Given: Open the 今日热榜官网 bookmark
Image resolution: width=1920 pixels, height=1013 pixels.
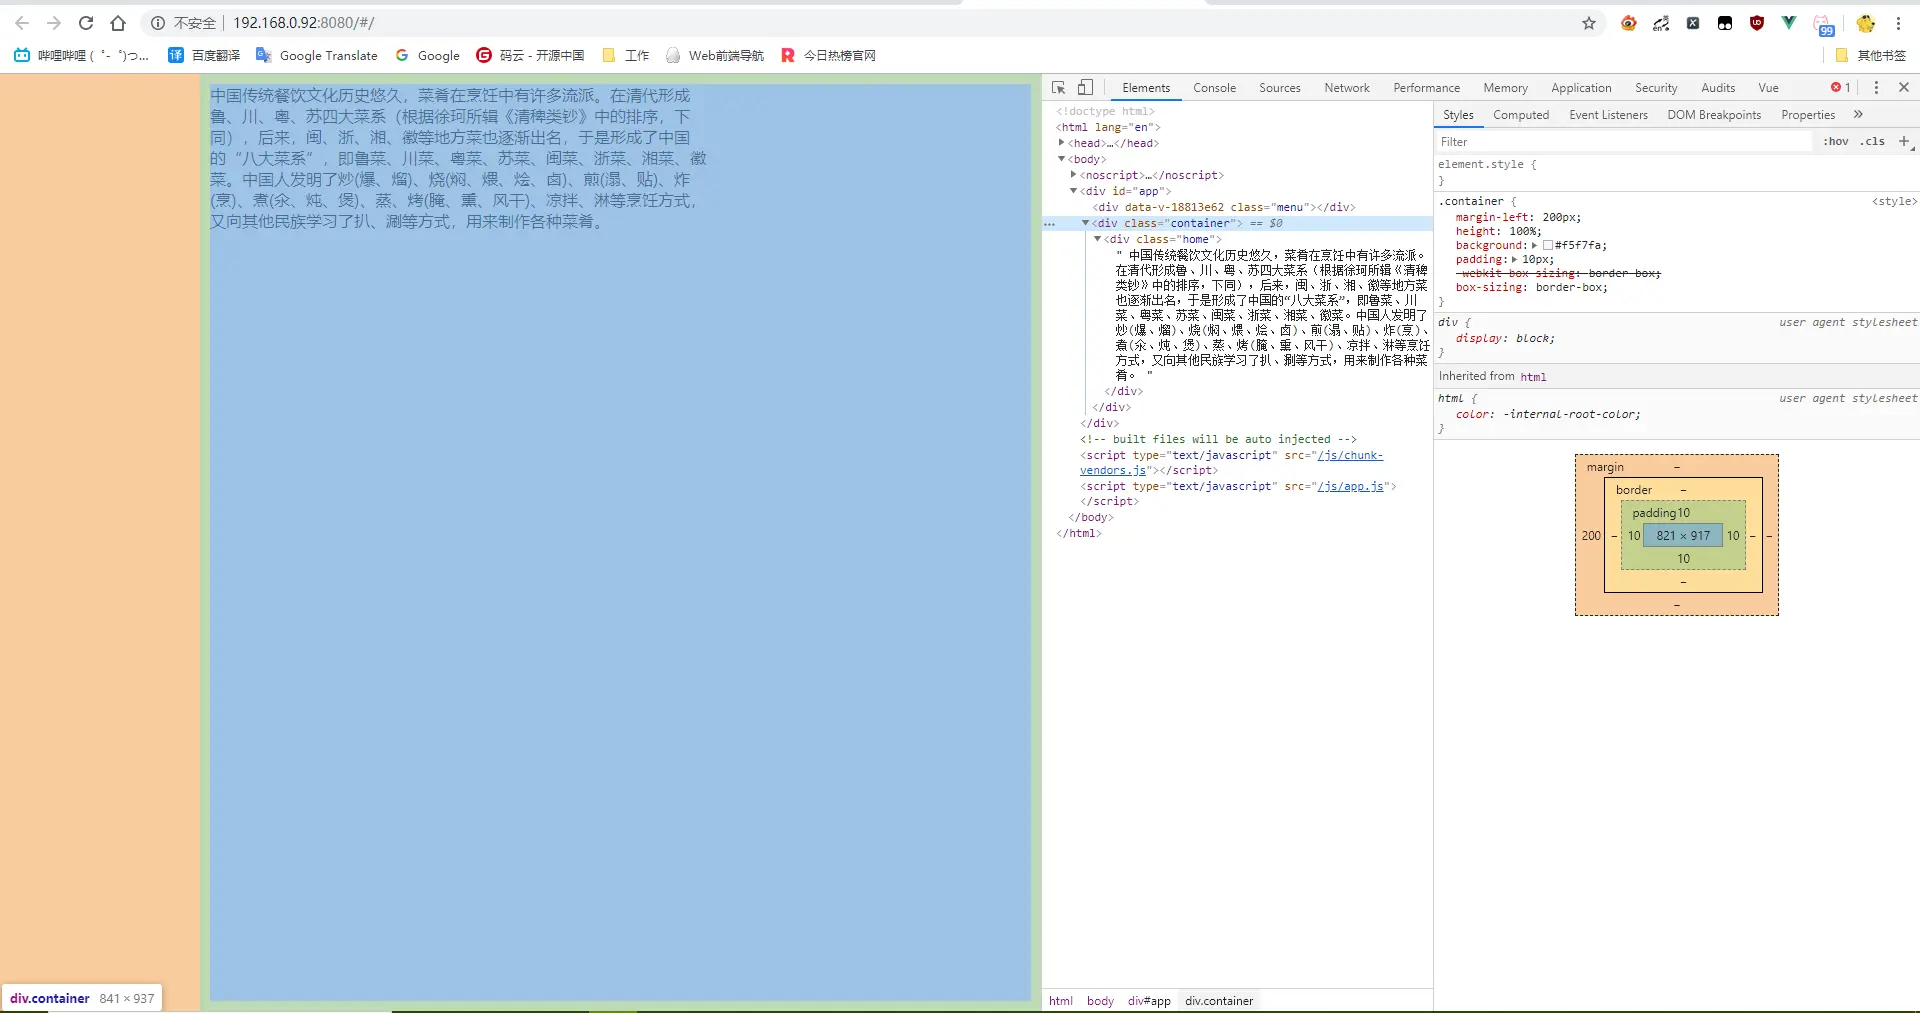Looking at the screenshot, I should pyautogui.click(x=829, y=56).
